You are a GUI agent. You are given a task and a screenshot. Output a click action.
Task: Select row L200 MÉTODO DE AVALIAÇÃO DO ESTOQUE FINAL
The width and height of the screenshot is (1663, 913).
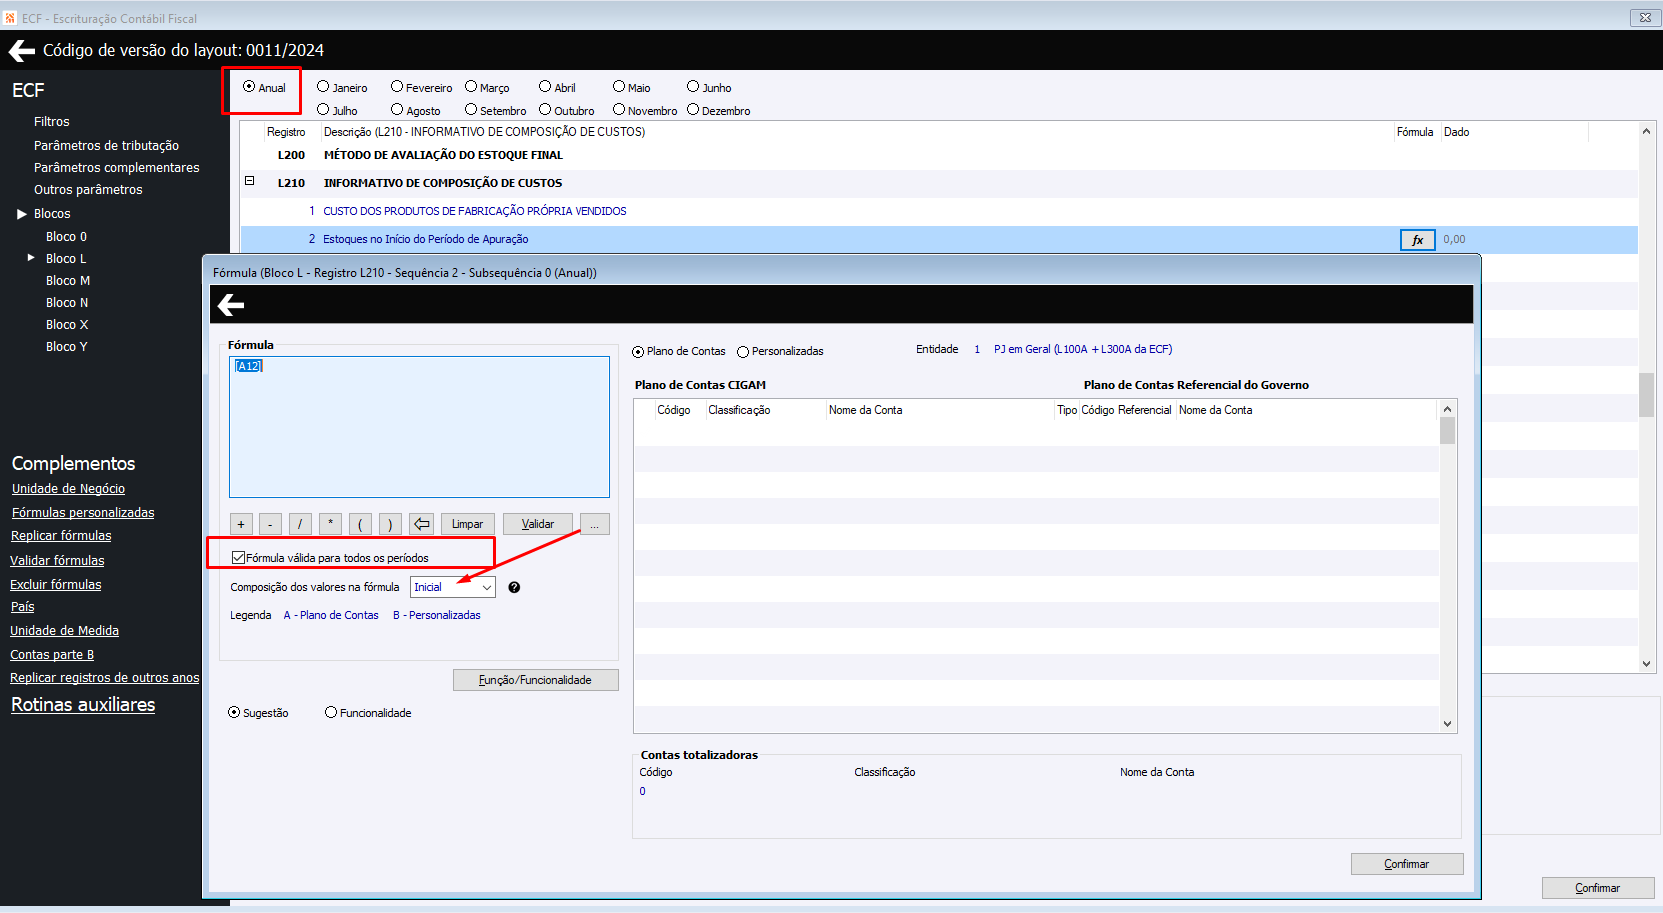click(x=938, y=155)
